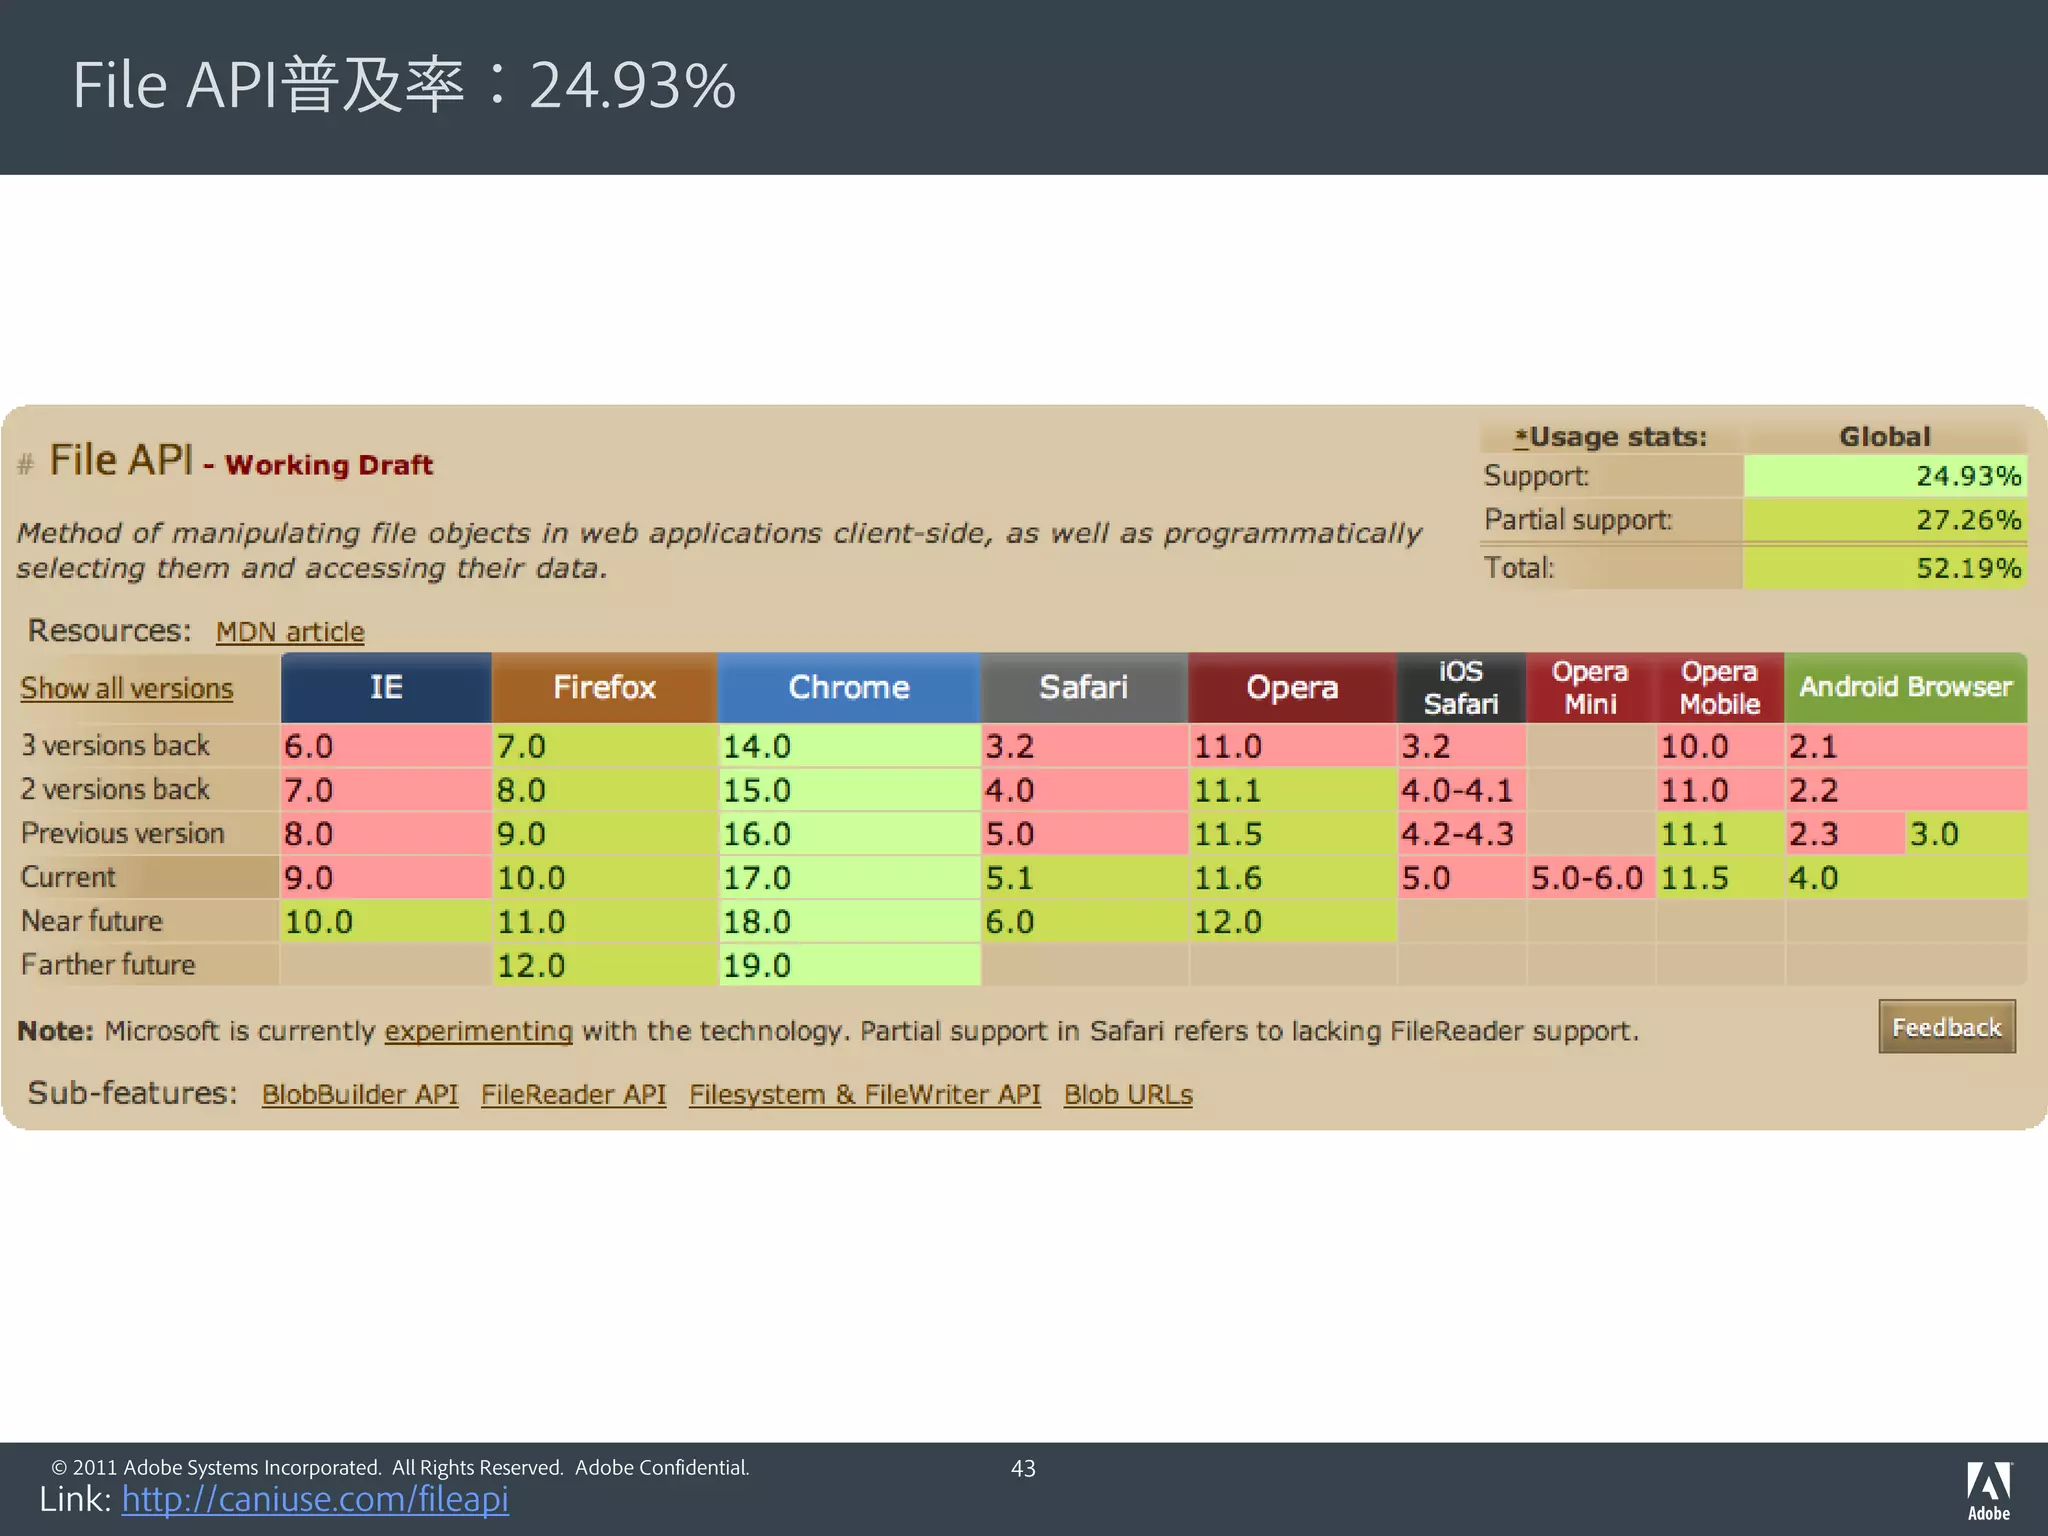Open the Blob URLs sub-feature link
Viewport: 2048px width, 1536px height.
1128,1094
